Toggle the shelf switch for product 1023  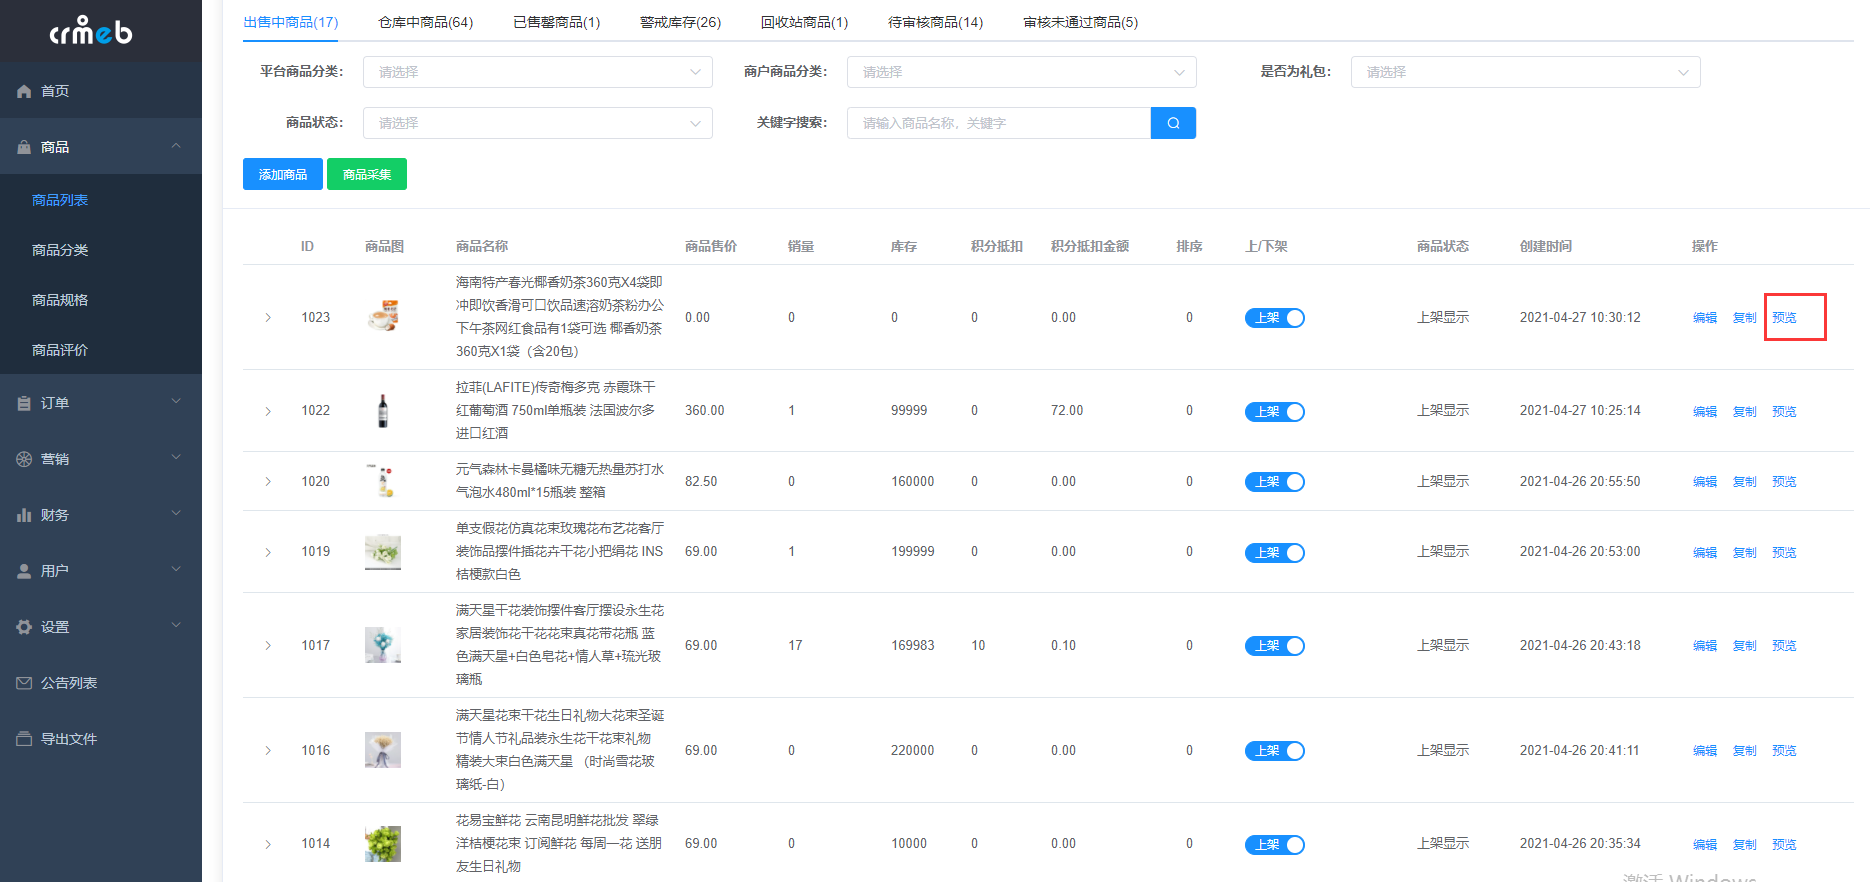coord(1274,318)
